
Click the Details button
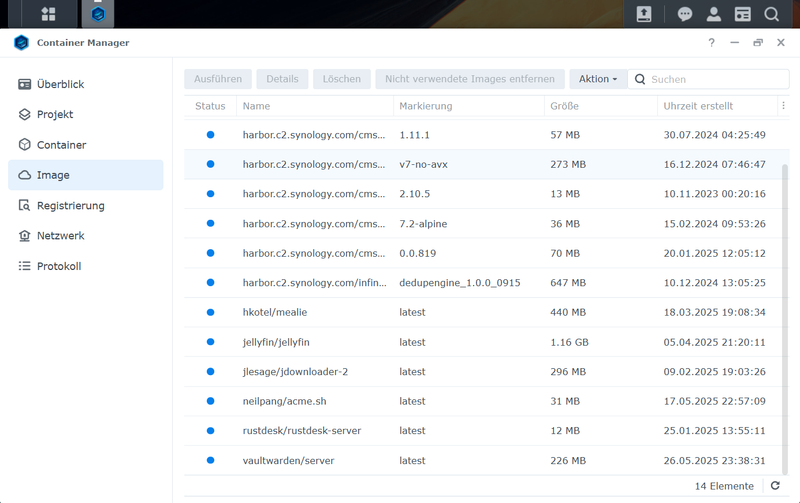coord(282,79)
